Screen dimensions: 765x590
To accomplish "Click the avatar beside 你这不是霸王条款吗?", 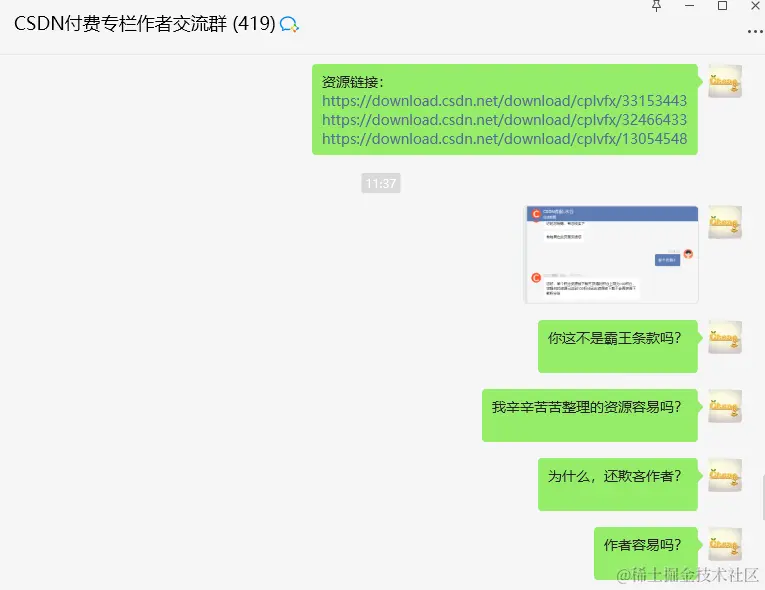I will tap(725, 337).
